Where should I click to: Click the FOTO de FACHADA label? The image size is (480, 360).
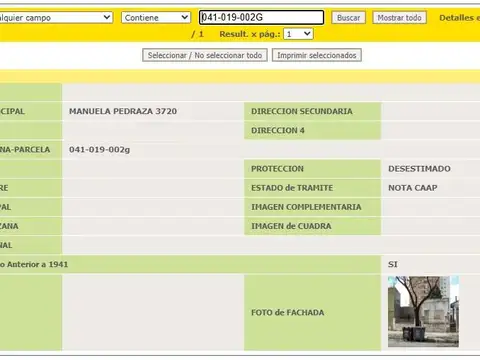click(x=287, y=313)
